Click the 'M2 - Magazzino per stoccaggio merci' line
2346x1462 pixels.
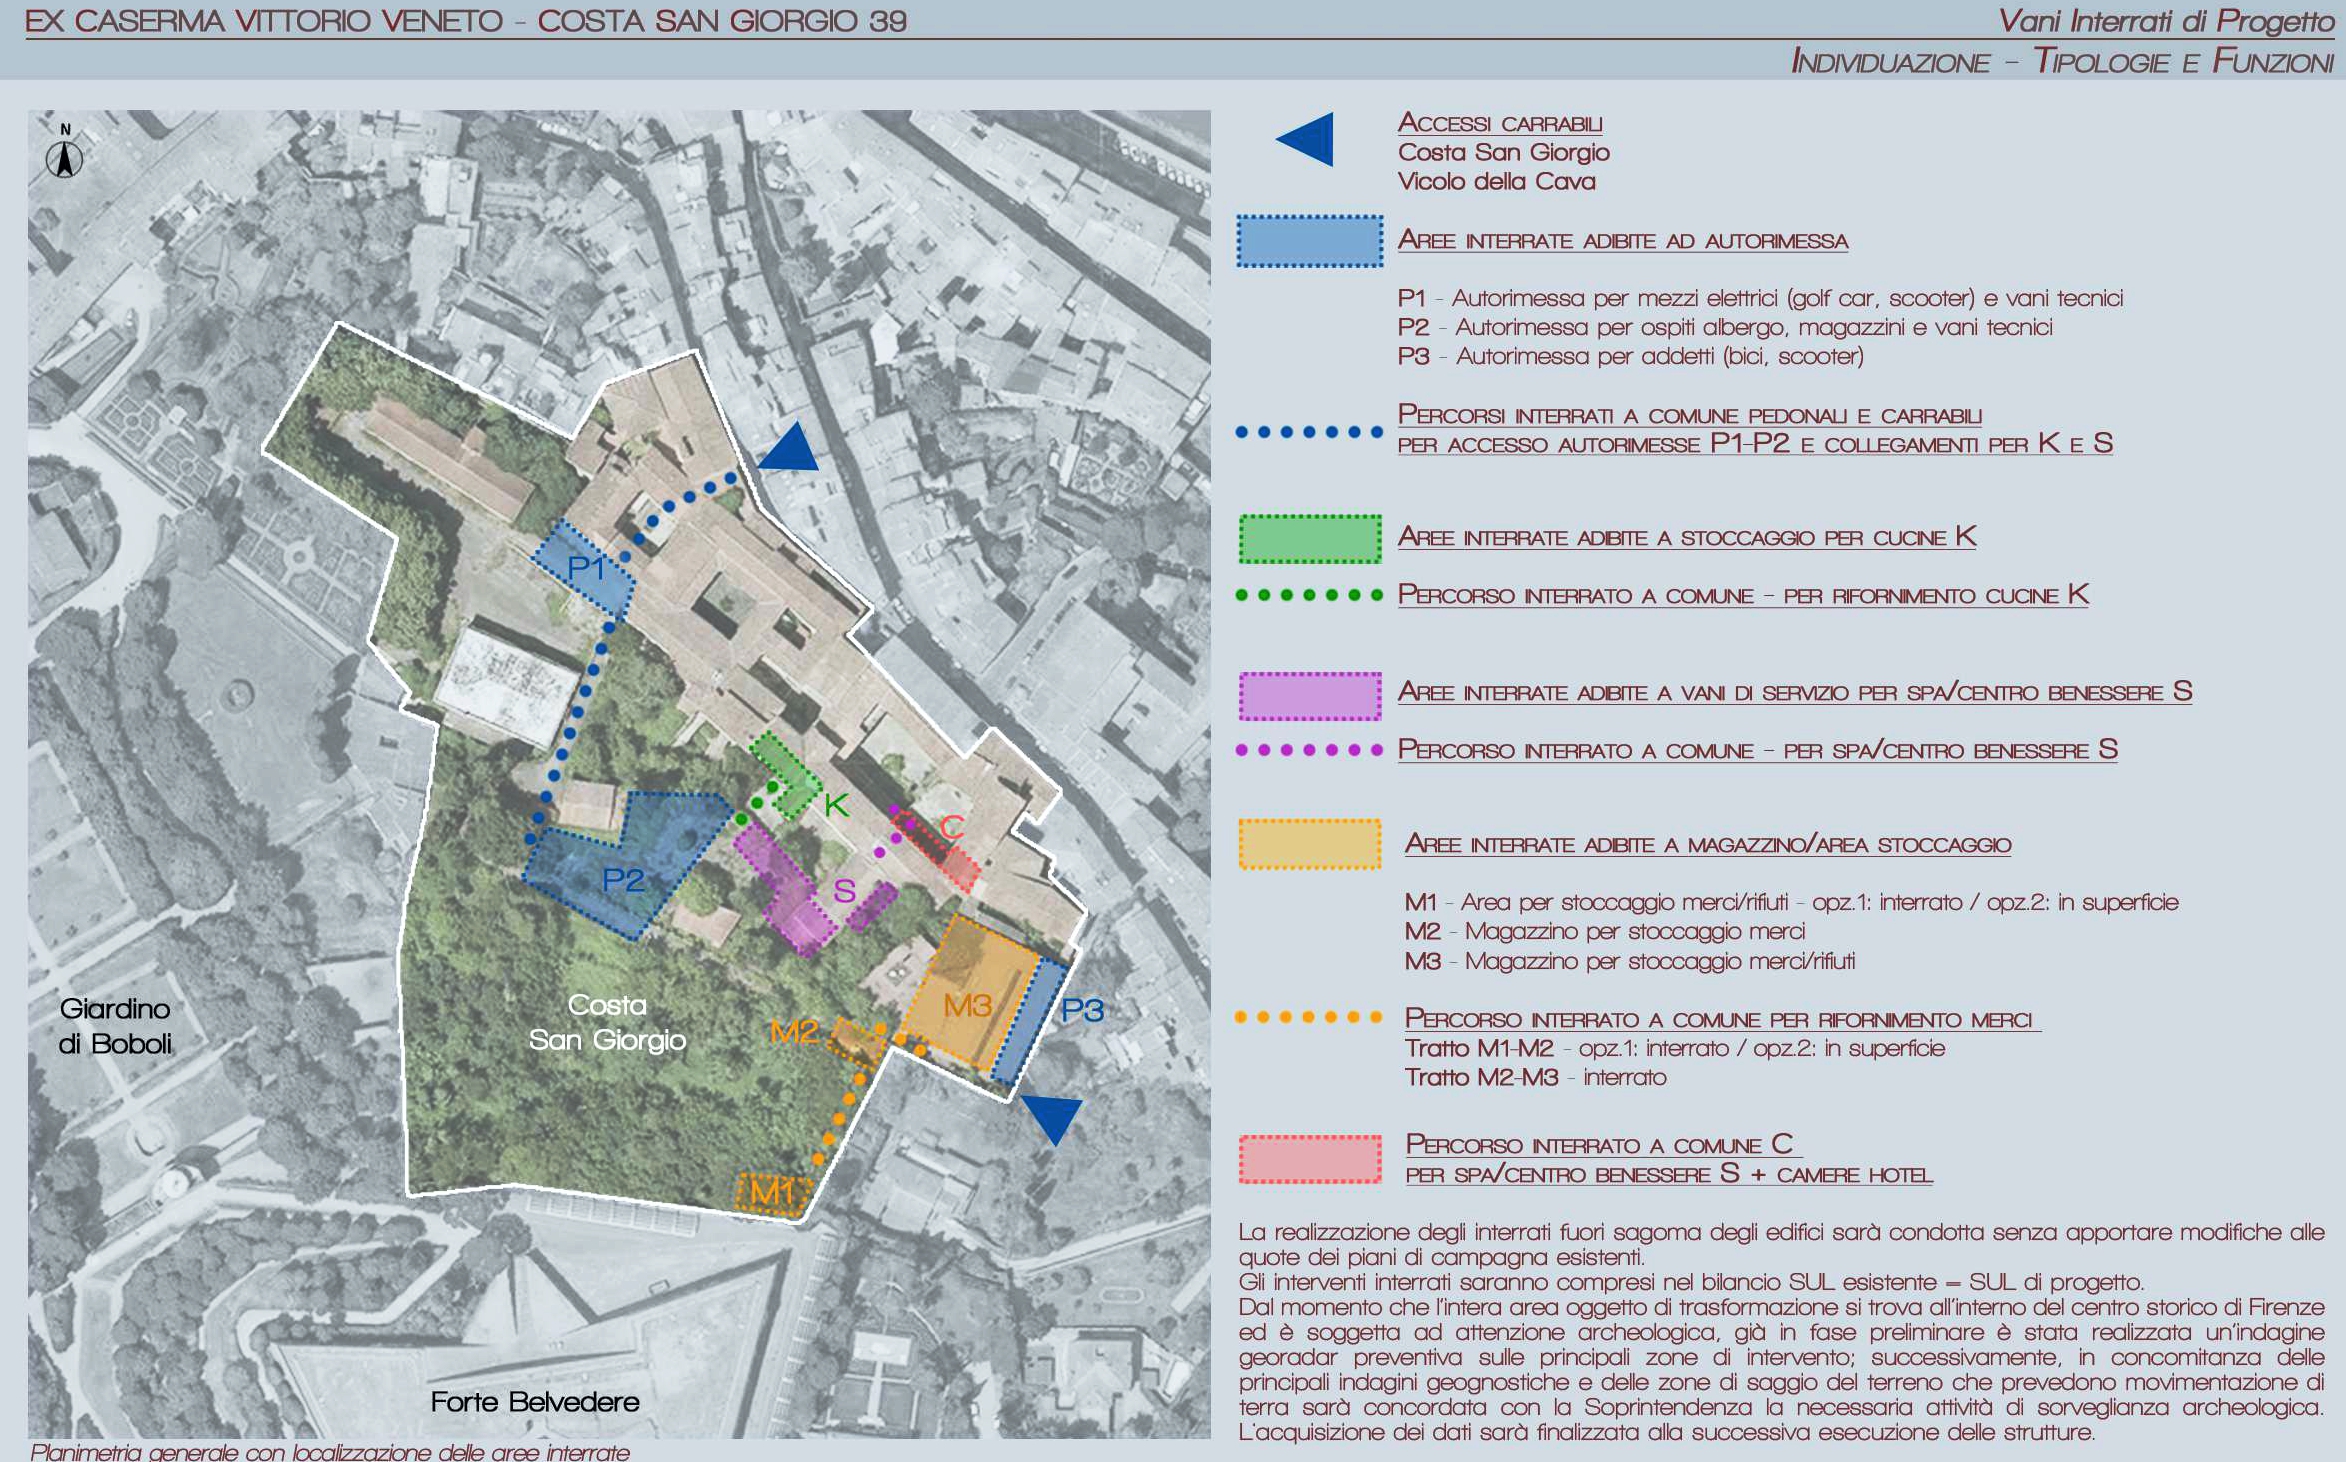click(x=1605, y=931)
